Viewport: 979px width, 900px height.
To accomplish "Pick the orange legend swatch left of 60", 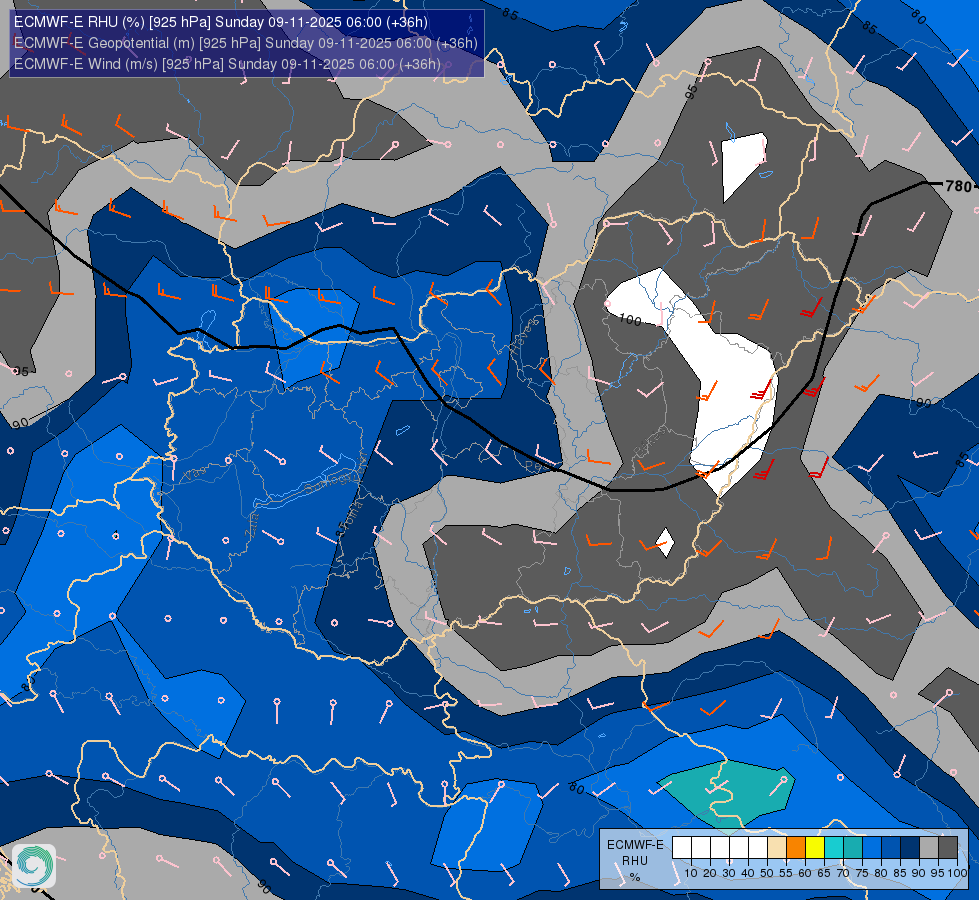I will (x=796, y=848).
